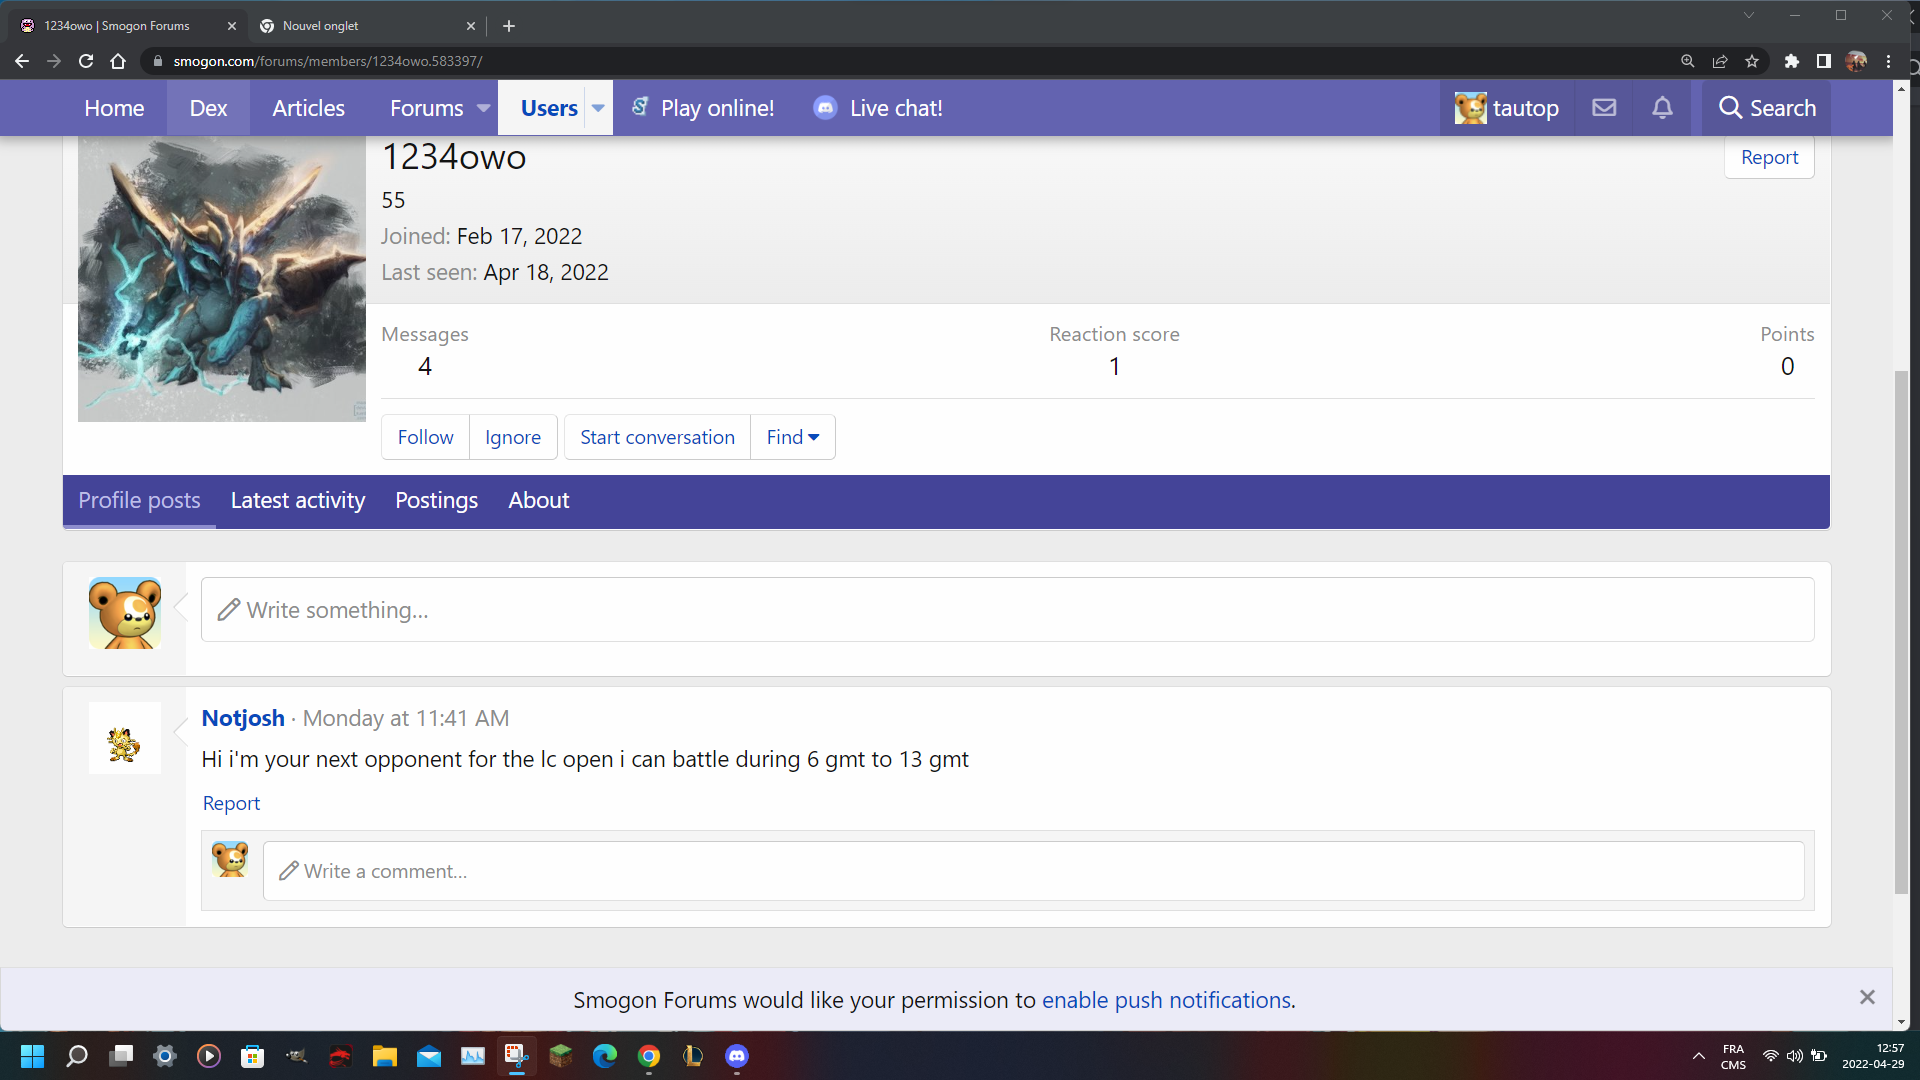Click 1234owo's profile avatar image

point(222,280)
